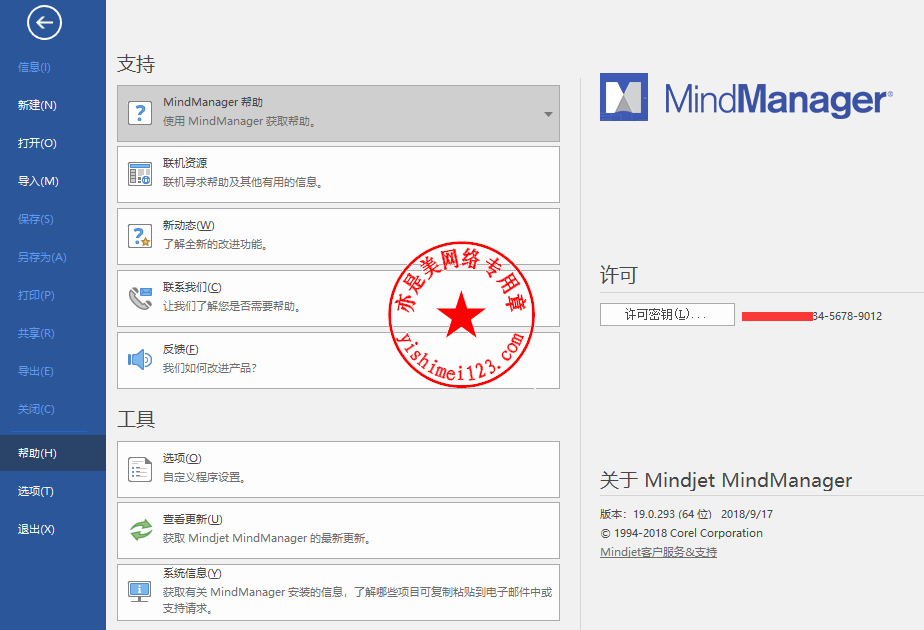This screenshot has width=924, height=630.
Task: Click the Options document list icon
Action: [140, 469]
